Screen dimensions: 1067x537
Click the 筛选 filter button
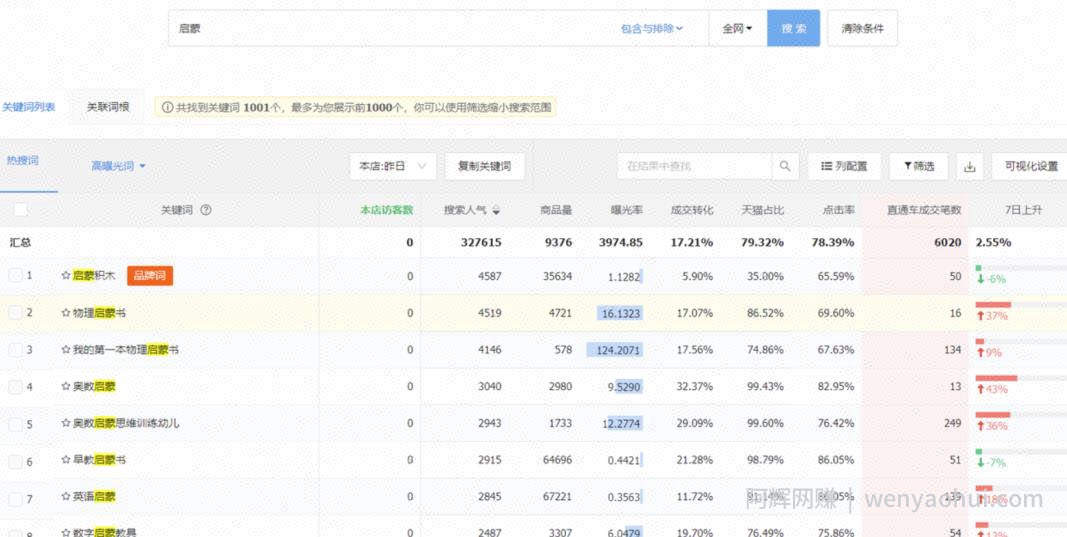click(x=919, y=166)
